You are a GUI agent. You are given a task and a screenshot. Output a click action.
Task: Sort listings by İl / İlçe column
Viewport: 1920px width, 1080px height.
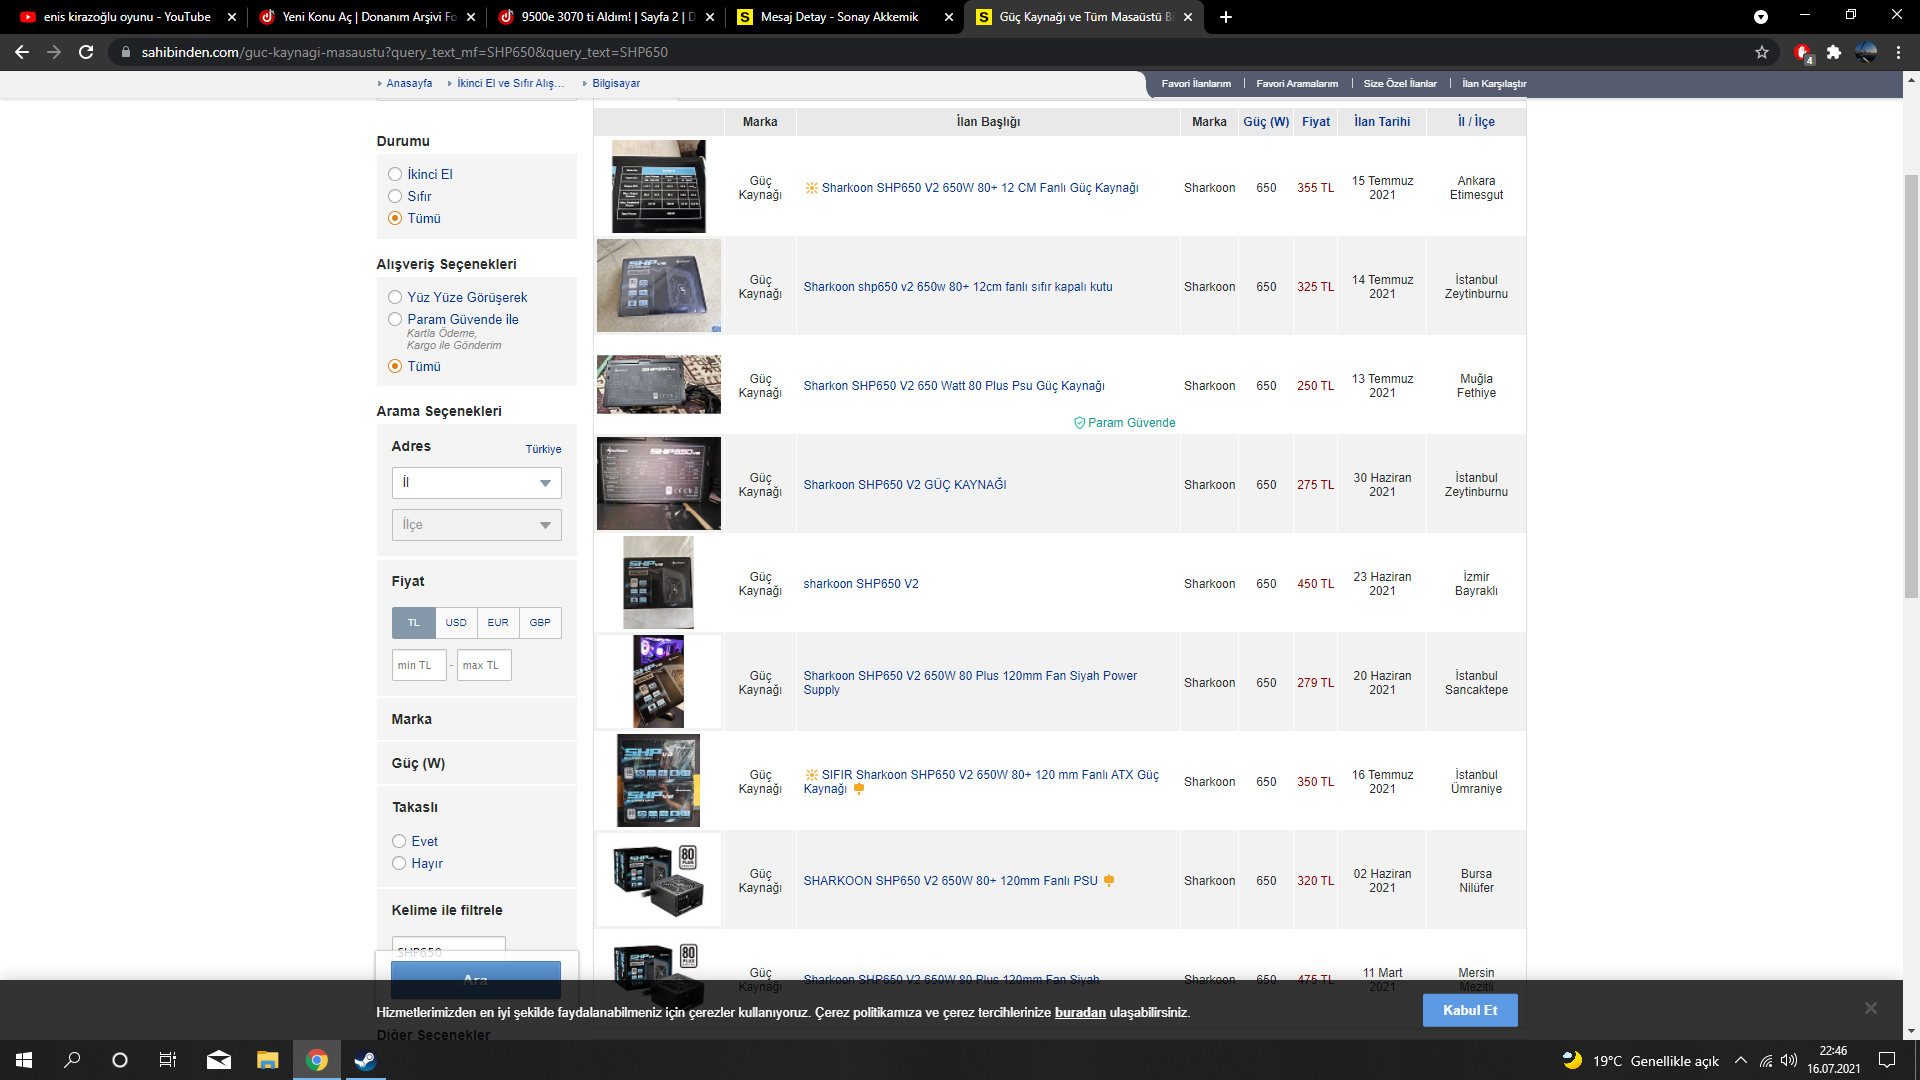tap(1476, 121)
